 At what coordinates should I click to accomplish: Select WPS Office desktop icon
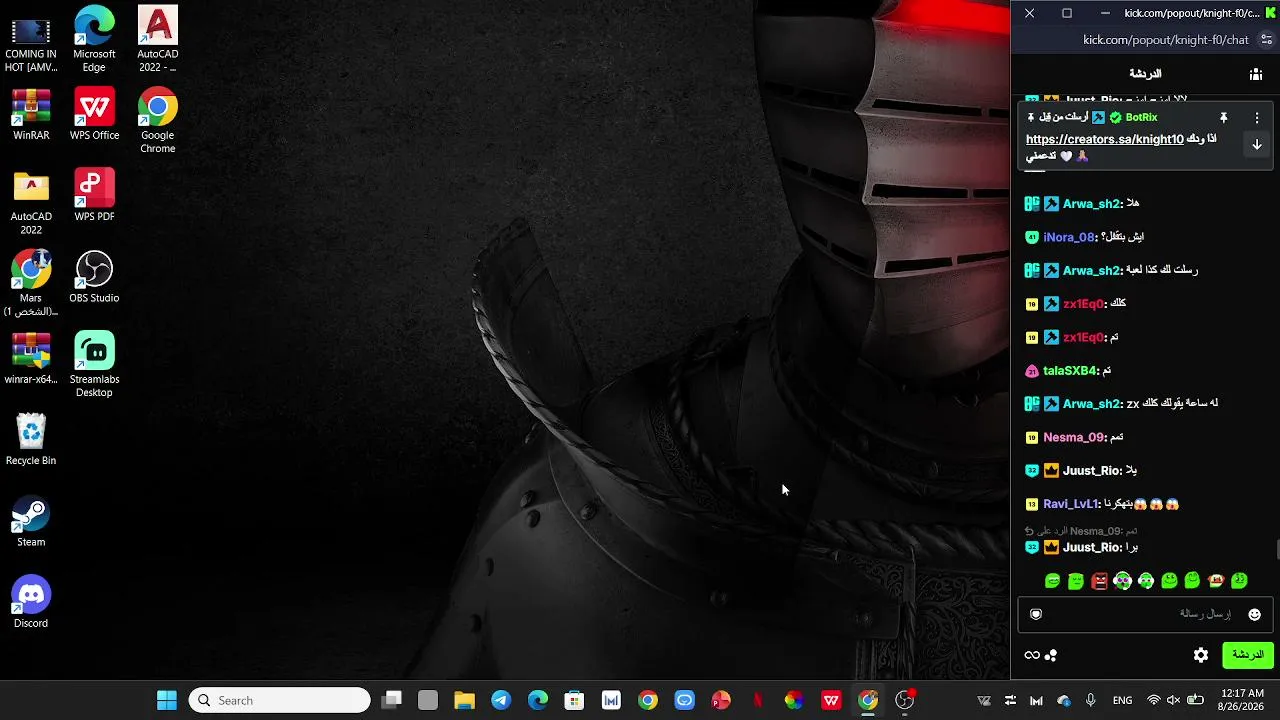click(94, 114)
